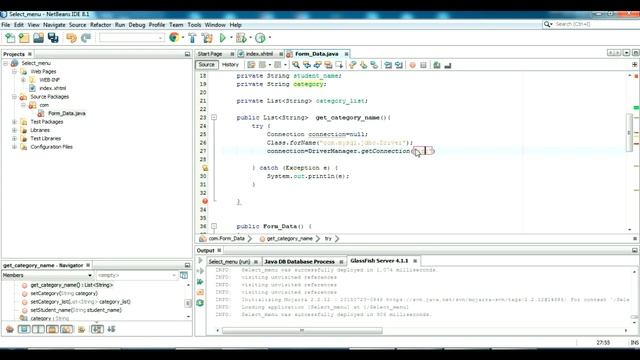Expand the Configuration Files tree node
The image size is (640, 360).
coord(14,147)
